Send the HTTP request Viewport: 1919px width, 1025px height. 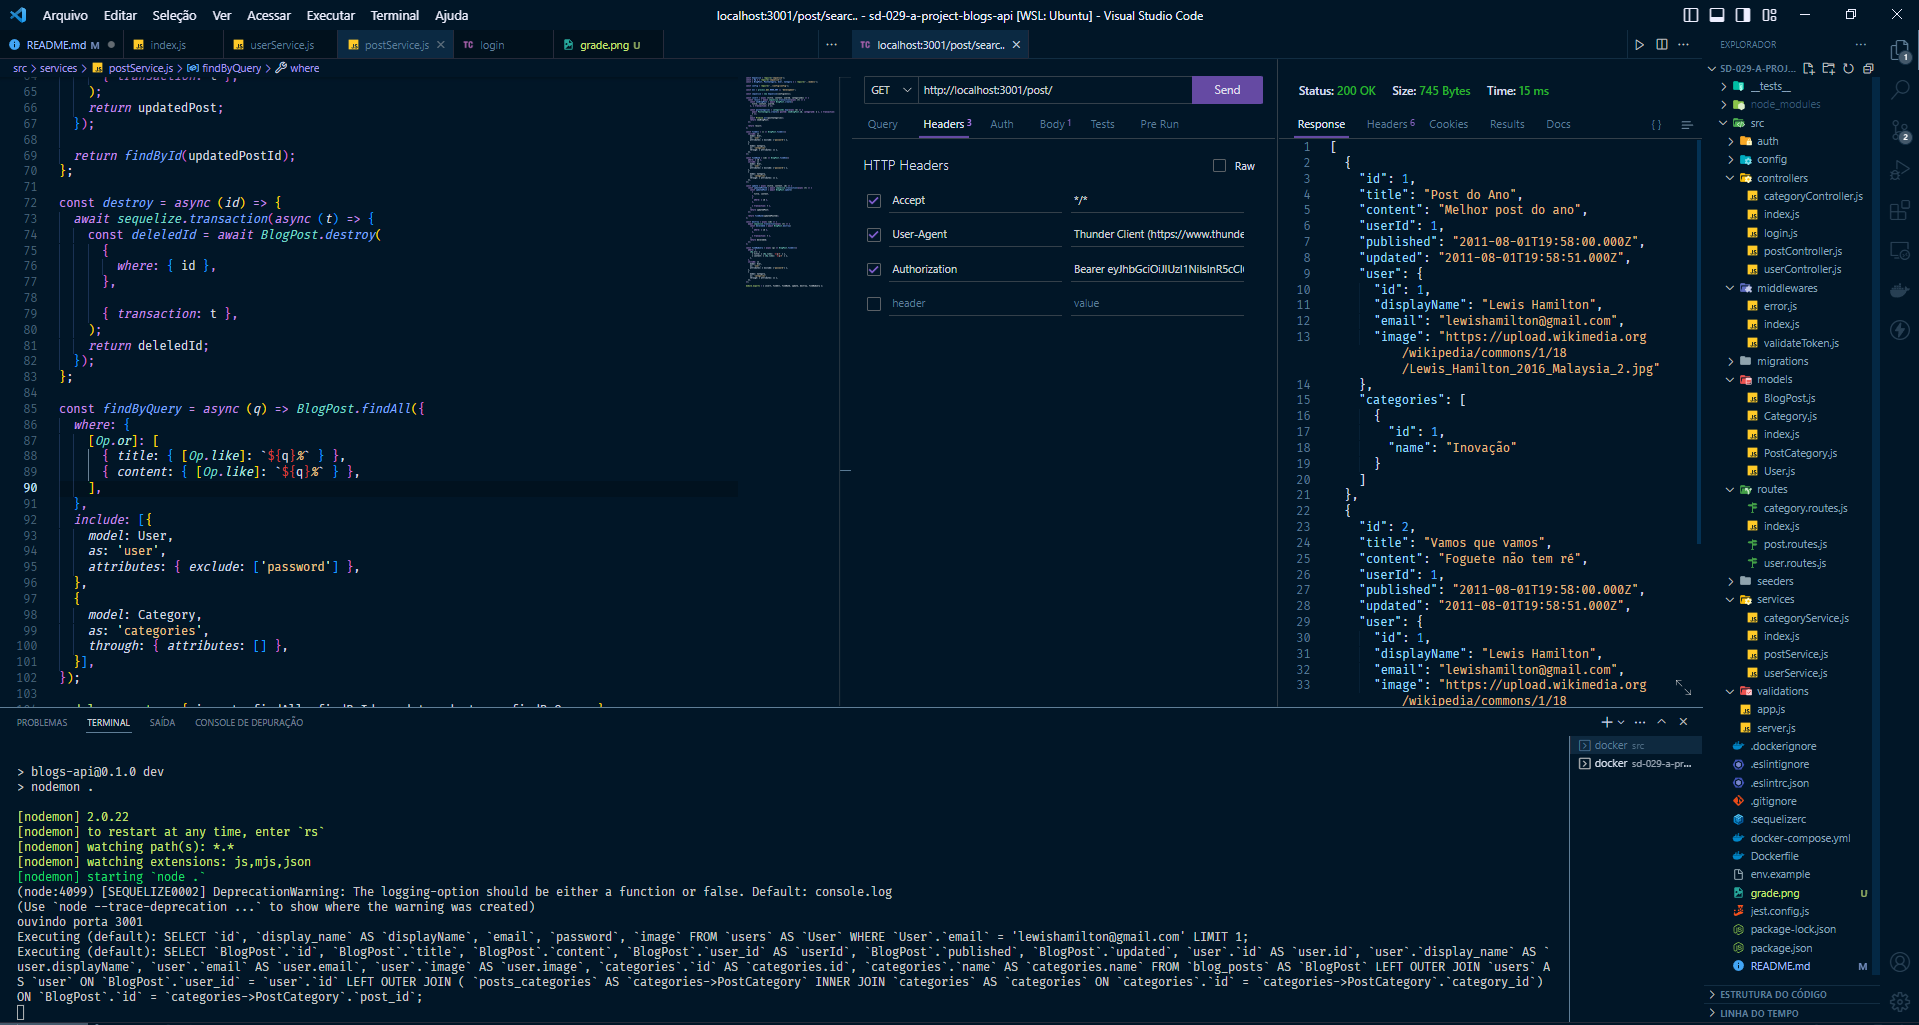1227,90
